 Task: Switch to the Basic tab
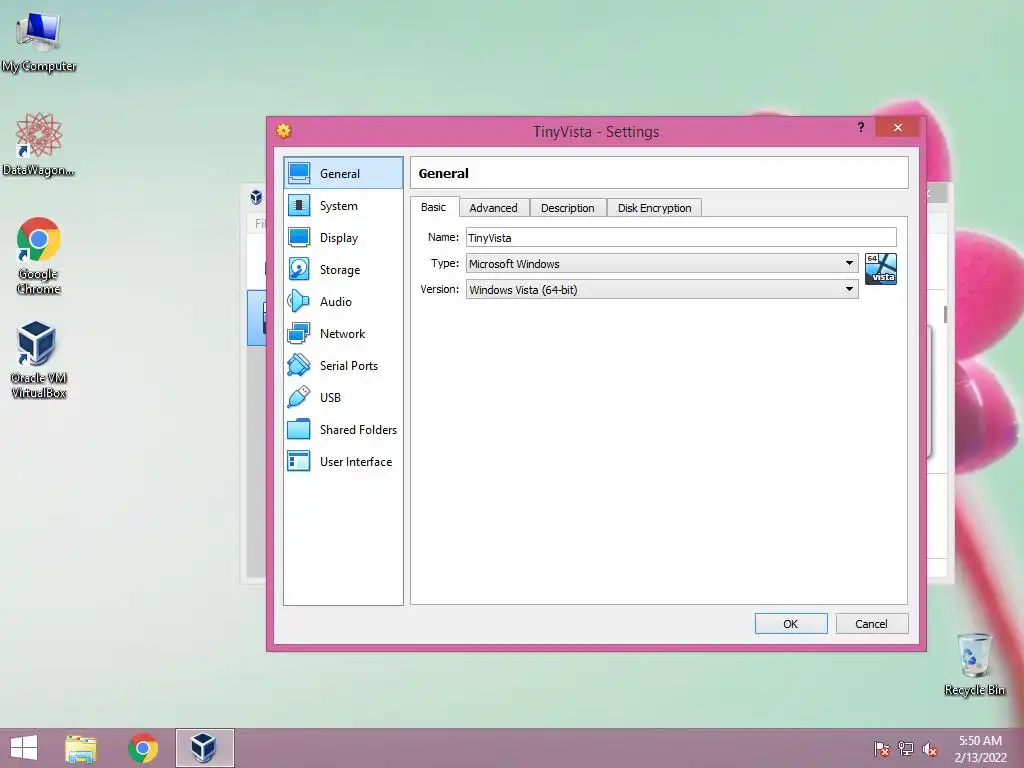(434, 207)
